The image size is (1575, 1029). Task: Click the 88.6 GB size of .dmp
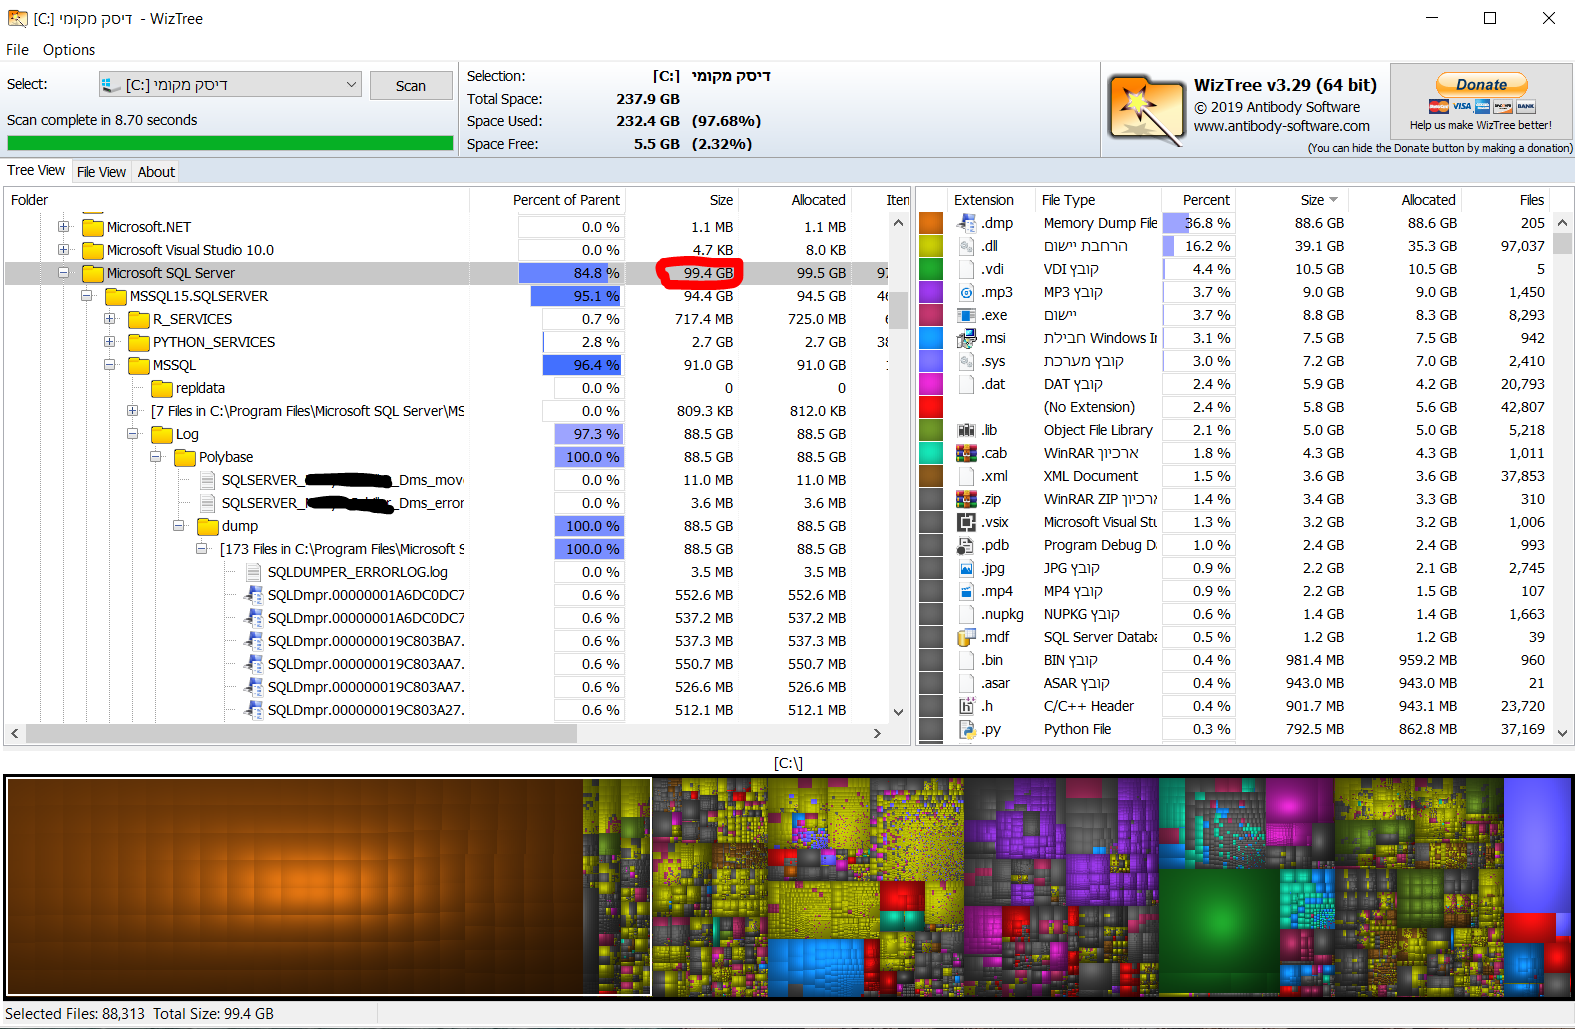click(x=1320, y=223)
